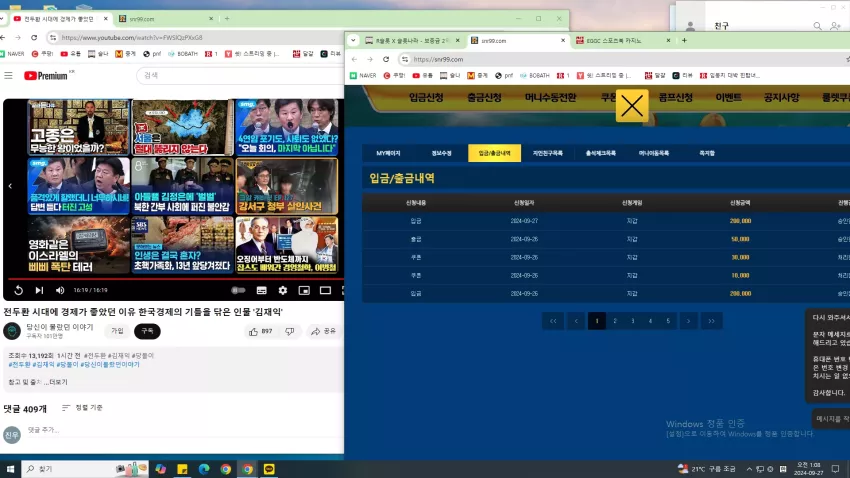Open 머니수동전환 menu item

point(550,98)
